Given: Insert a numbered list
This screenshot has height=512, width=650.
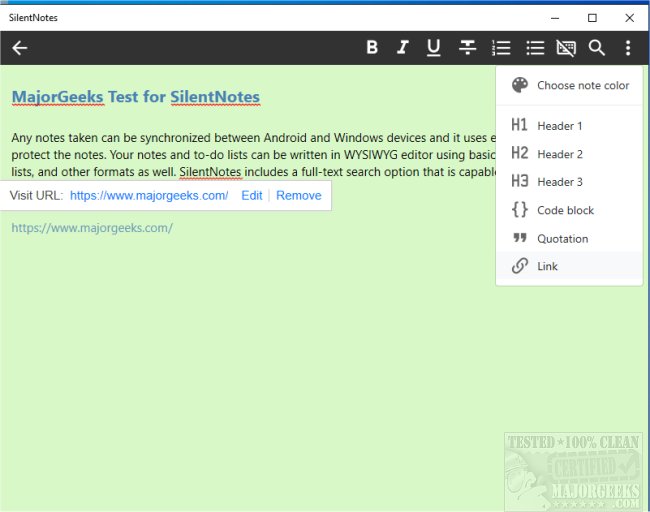Looking at the screenshot, I should [501, 48].
